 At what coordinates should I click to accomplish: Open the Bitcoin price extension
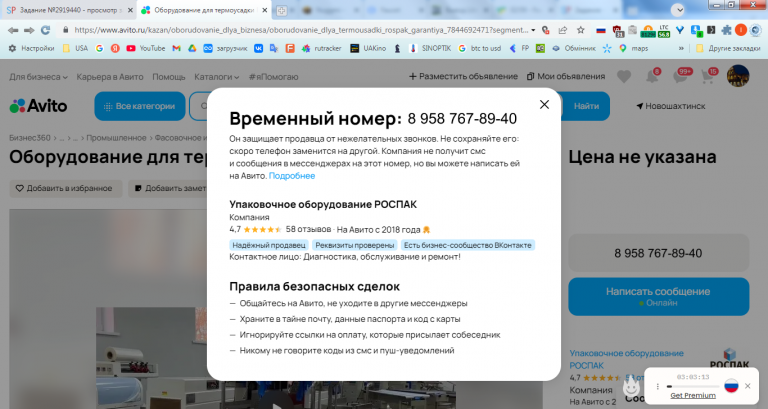[x=648, y=31]
